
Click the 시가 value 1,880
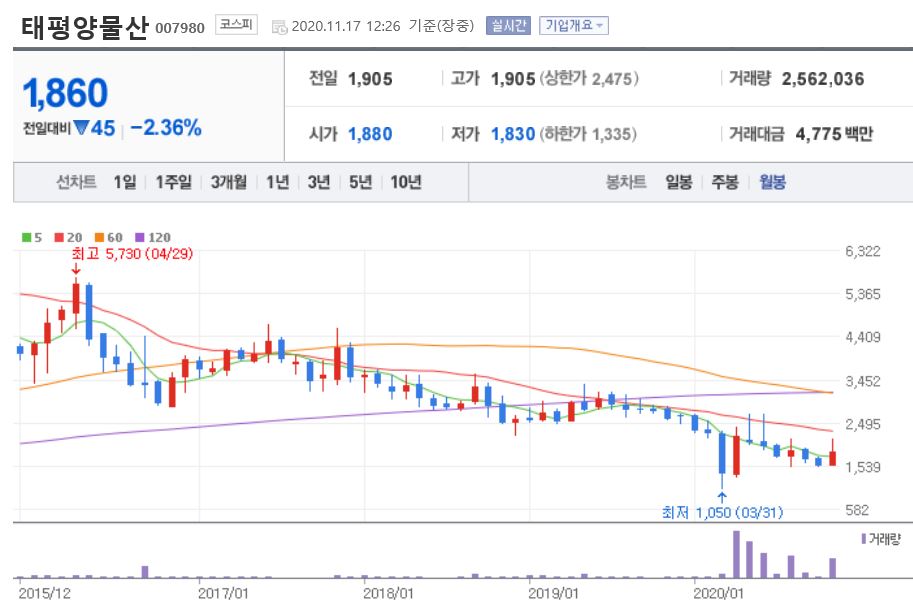tap(370, 135)
